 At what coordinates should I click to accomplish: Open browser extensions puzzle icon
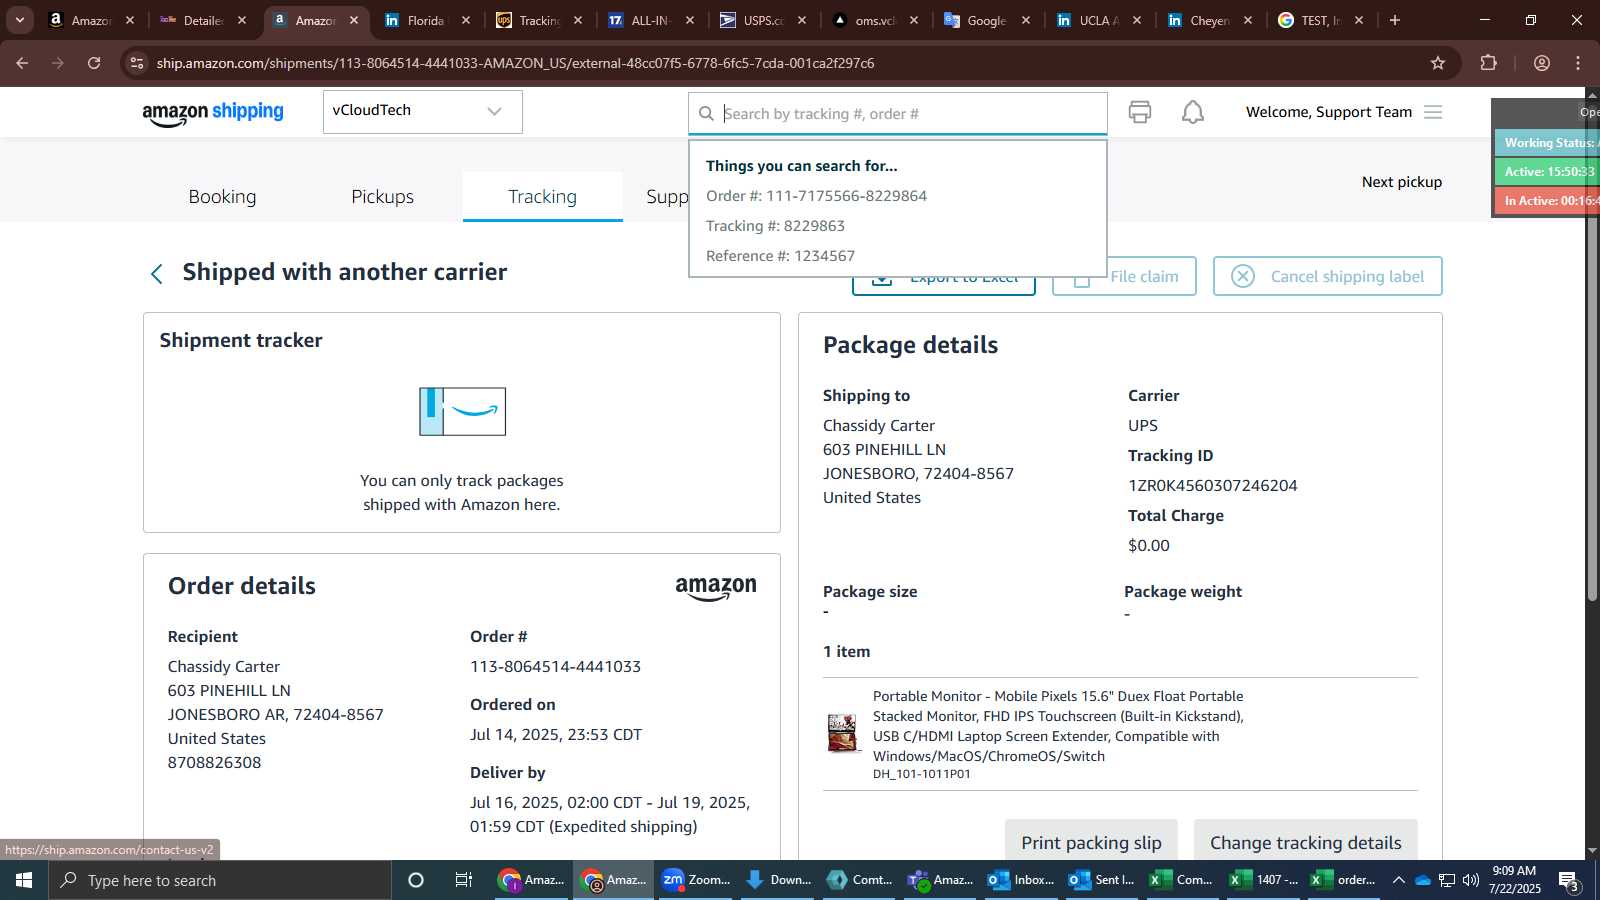tap(1488, 63)
